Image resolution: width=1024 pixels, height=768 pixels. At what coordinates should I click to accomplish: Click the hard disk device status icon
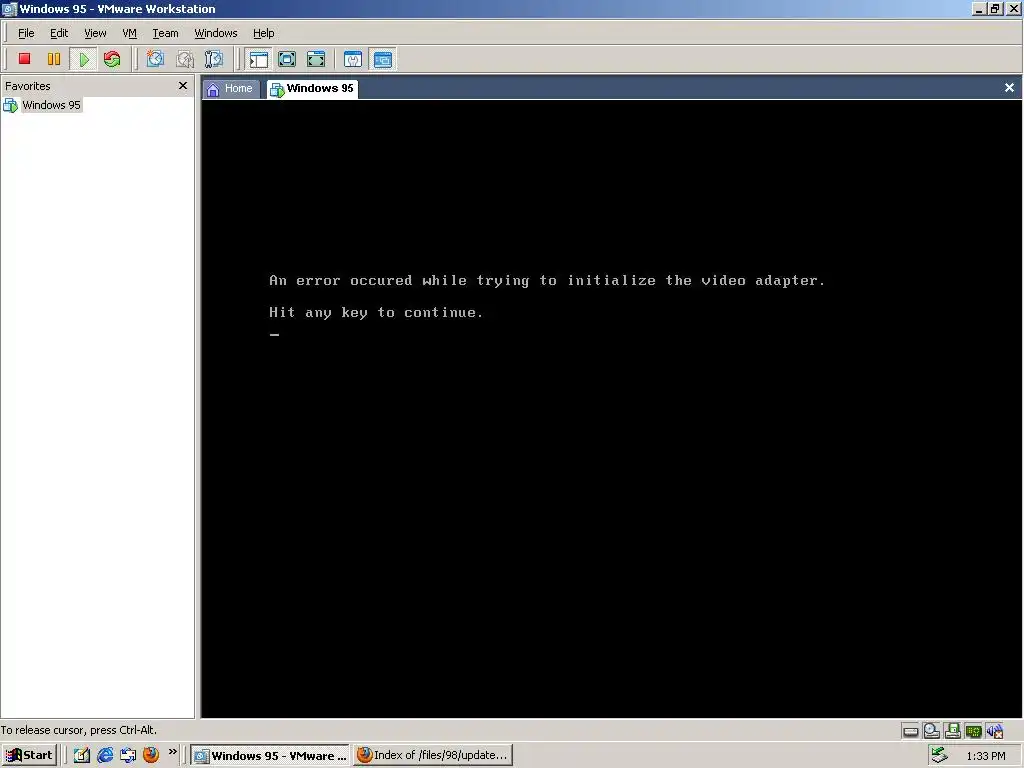[910, 731]
